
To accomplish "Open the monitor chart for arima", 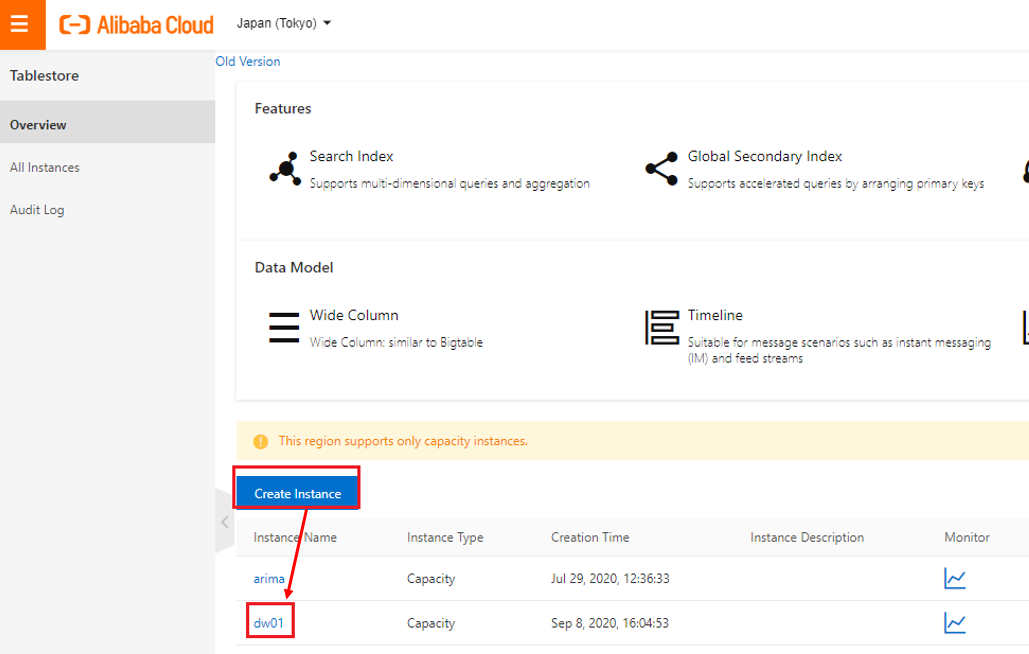I will click(x=955, y=579).
